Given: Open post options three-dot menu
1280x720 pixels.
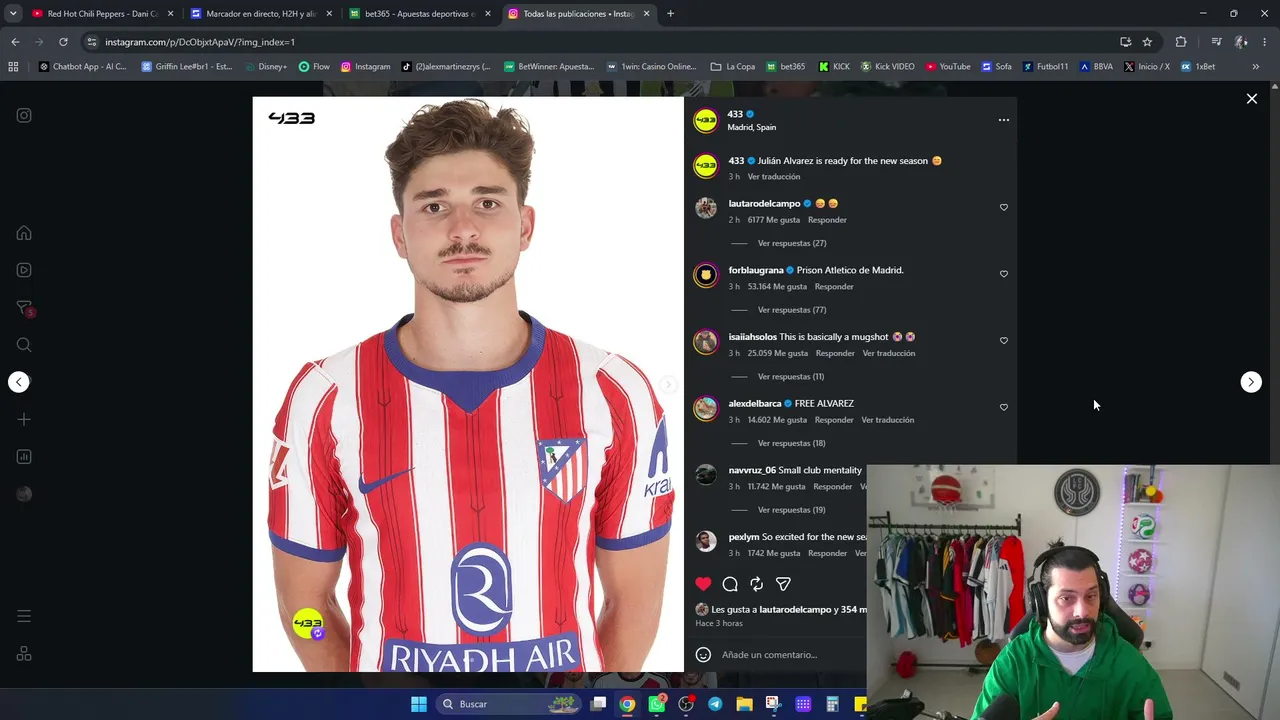Looking at the screenshot, I should (1004, 120).
